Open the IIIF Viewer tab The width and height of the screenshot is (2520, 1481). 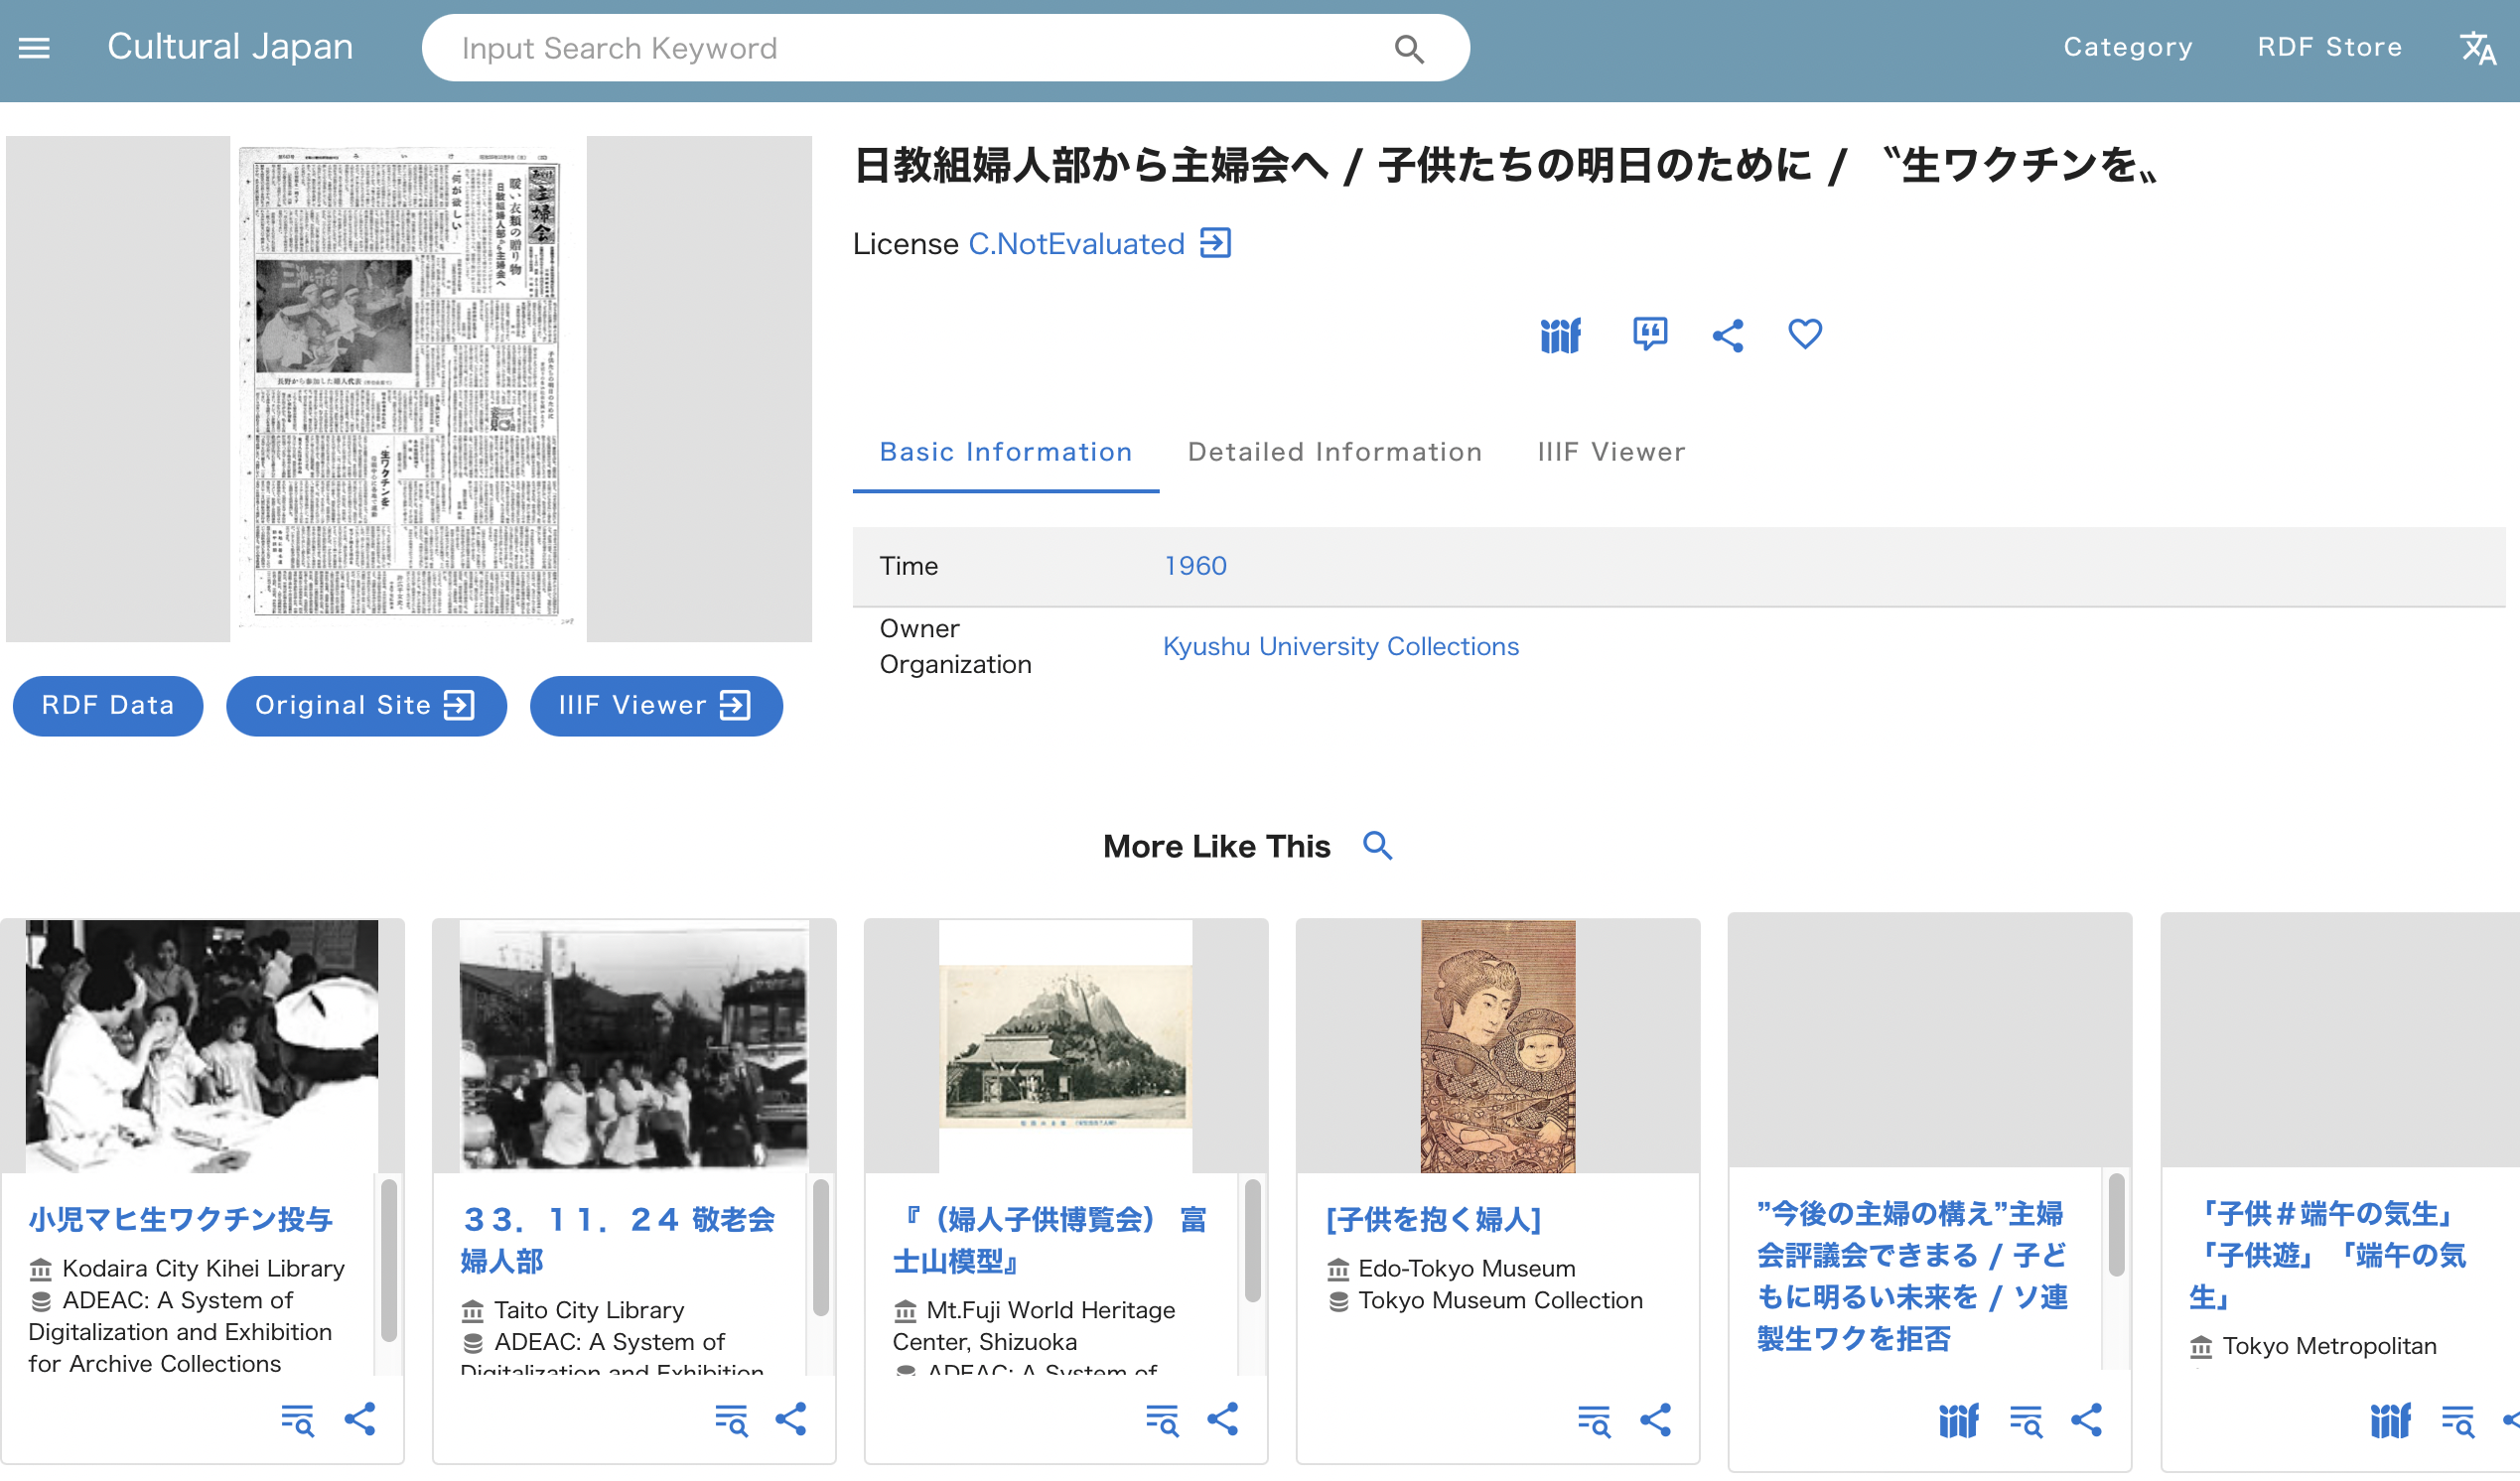pos(1611,452)
